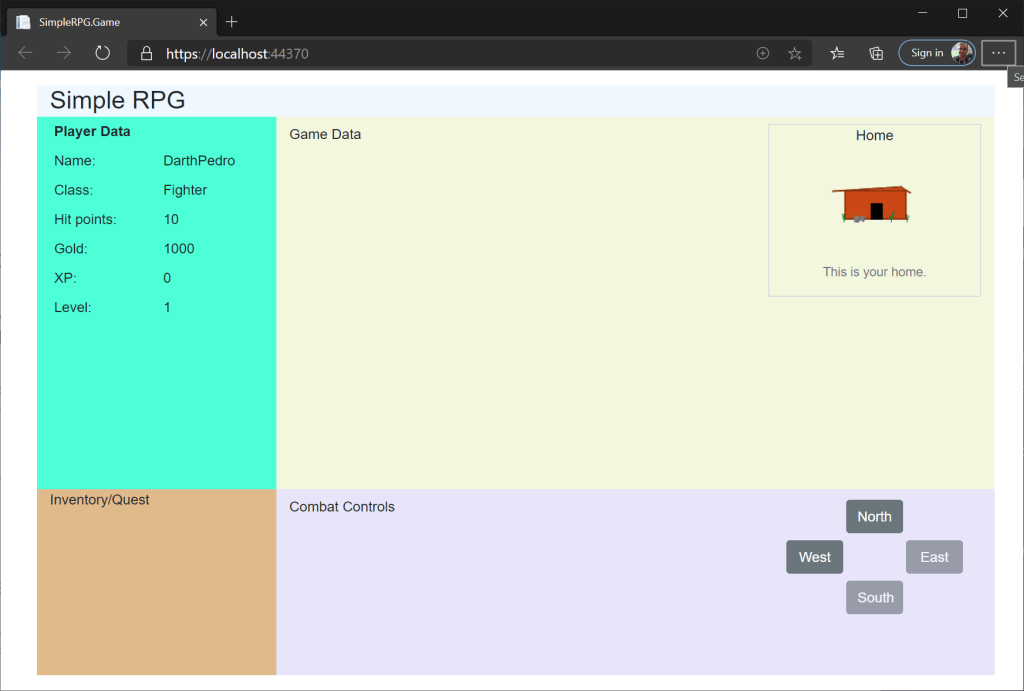
Task: Click the Sign in profile button
Action: (x=937, y=53)
